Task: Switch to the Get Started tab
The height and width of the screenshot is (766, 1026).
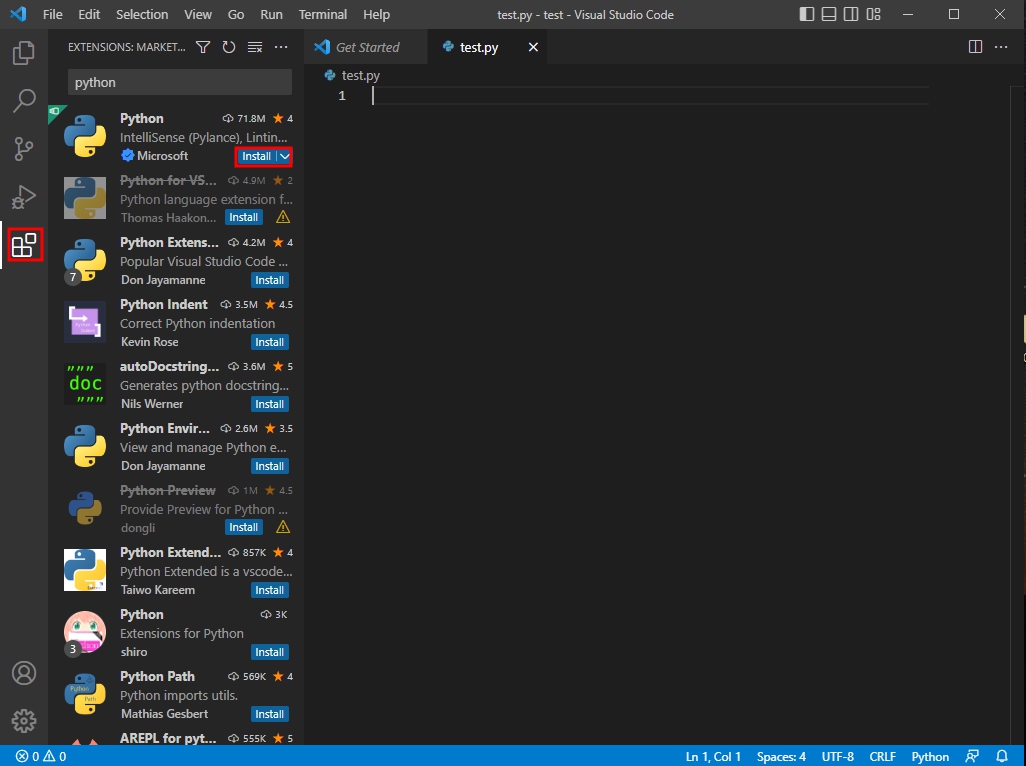Action: [365, 47]
